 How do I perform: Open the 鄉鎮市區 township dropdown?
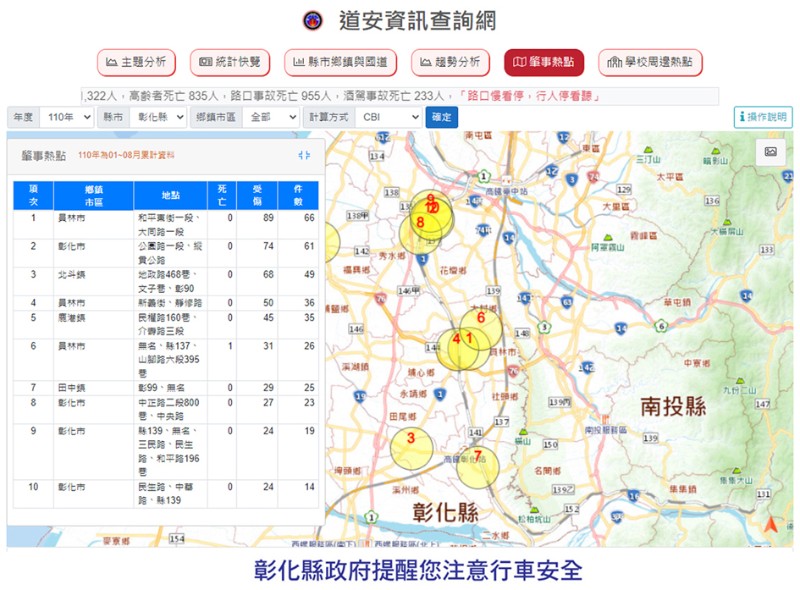coord(269,117)
